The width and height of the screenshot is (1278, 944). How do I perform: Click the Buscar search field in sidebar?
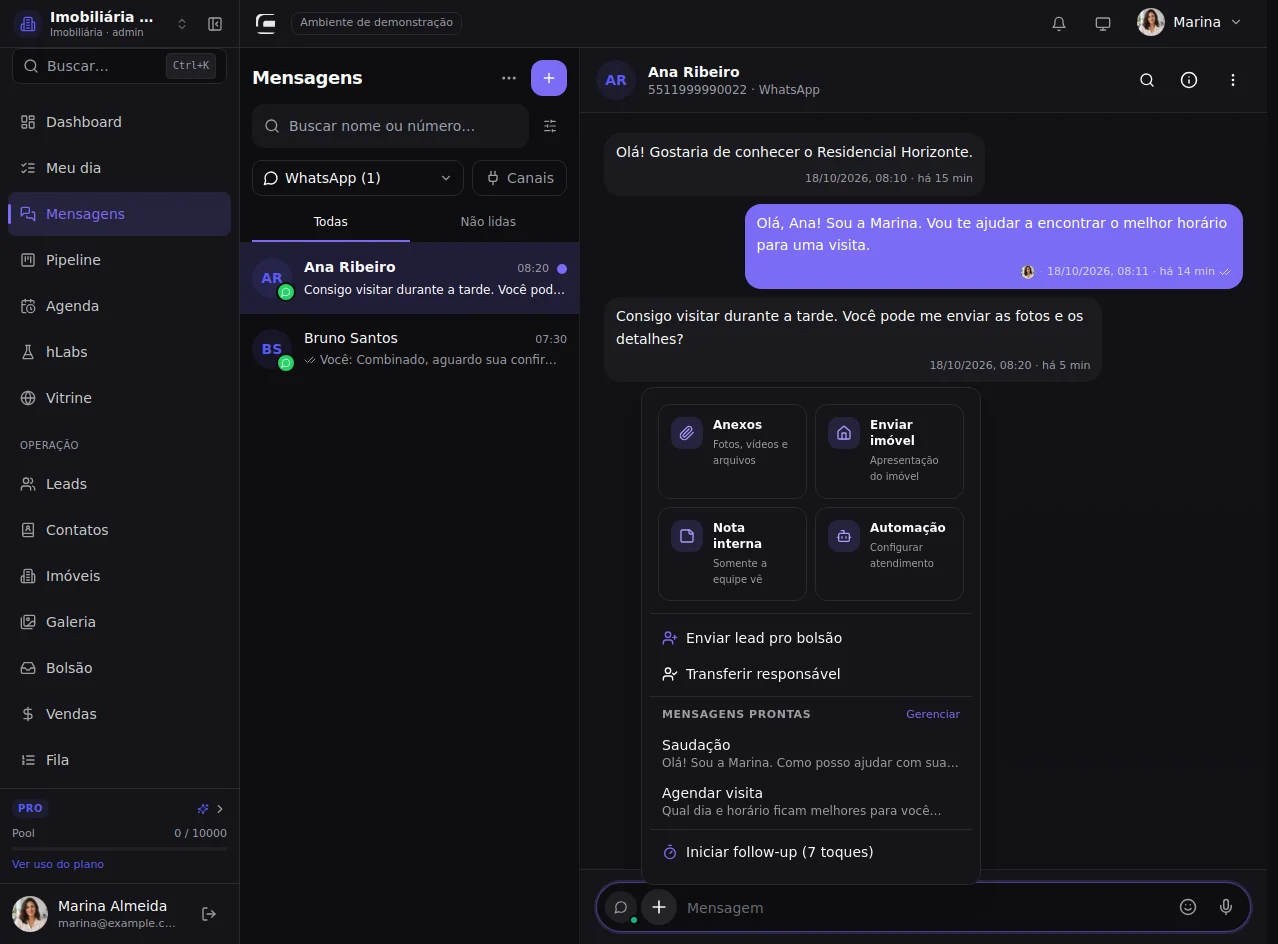pyautogui.click(x=119, y=66)
